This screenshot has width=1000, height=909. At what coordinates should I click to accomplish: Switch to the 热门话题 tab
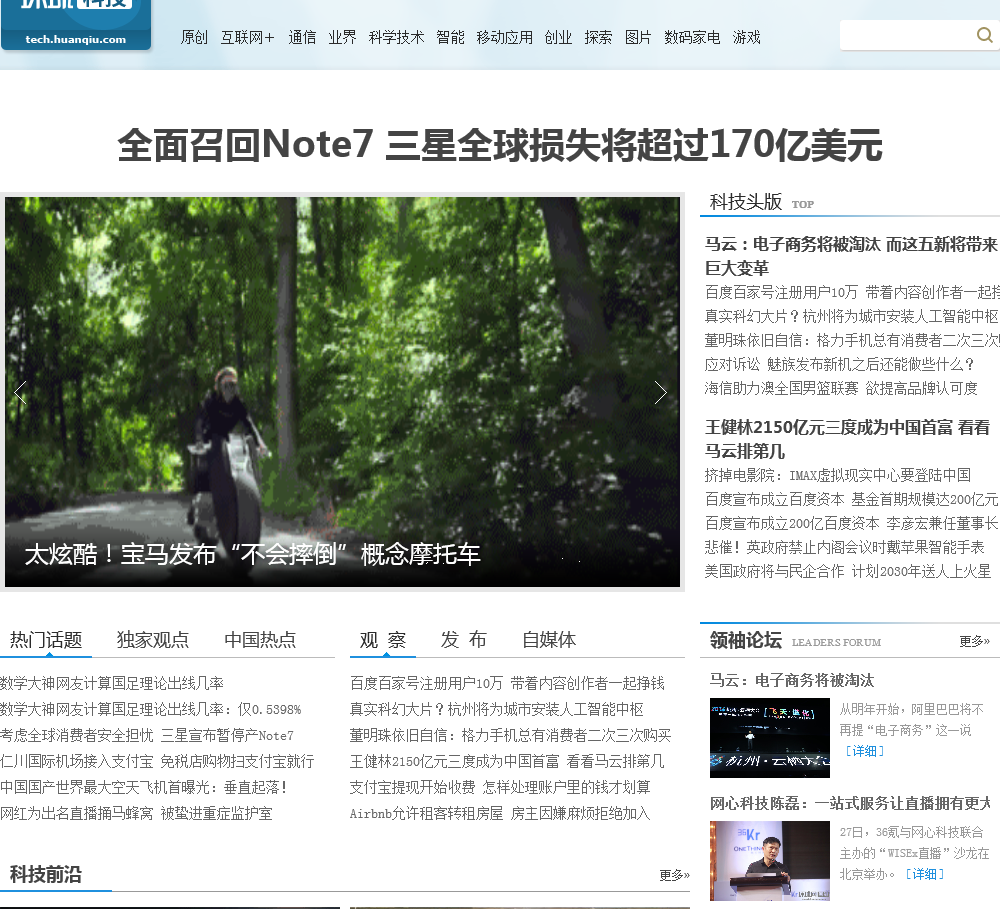(46, 639)
